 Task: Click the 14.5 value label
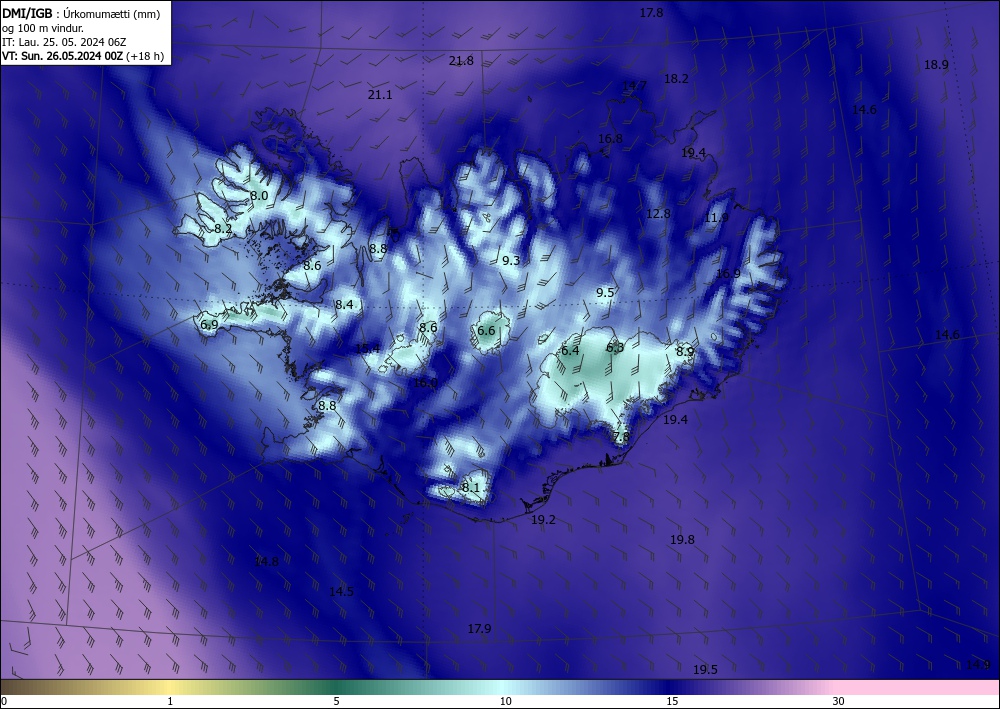[x=341, y=592]
